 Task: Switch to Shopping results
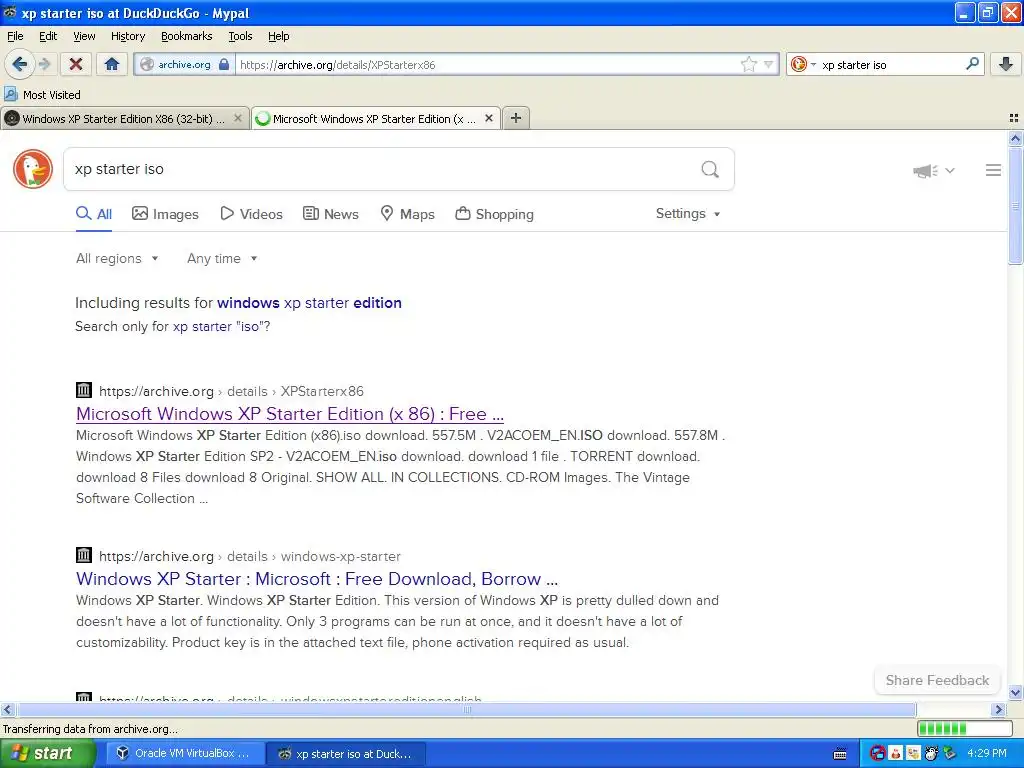494,214
